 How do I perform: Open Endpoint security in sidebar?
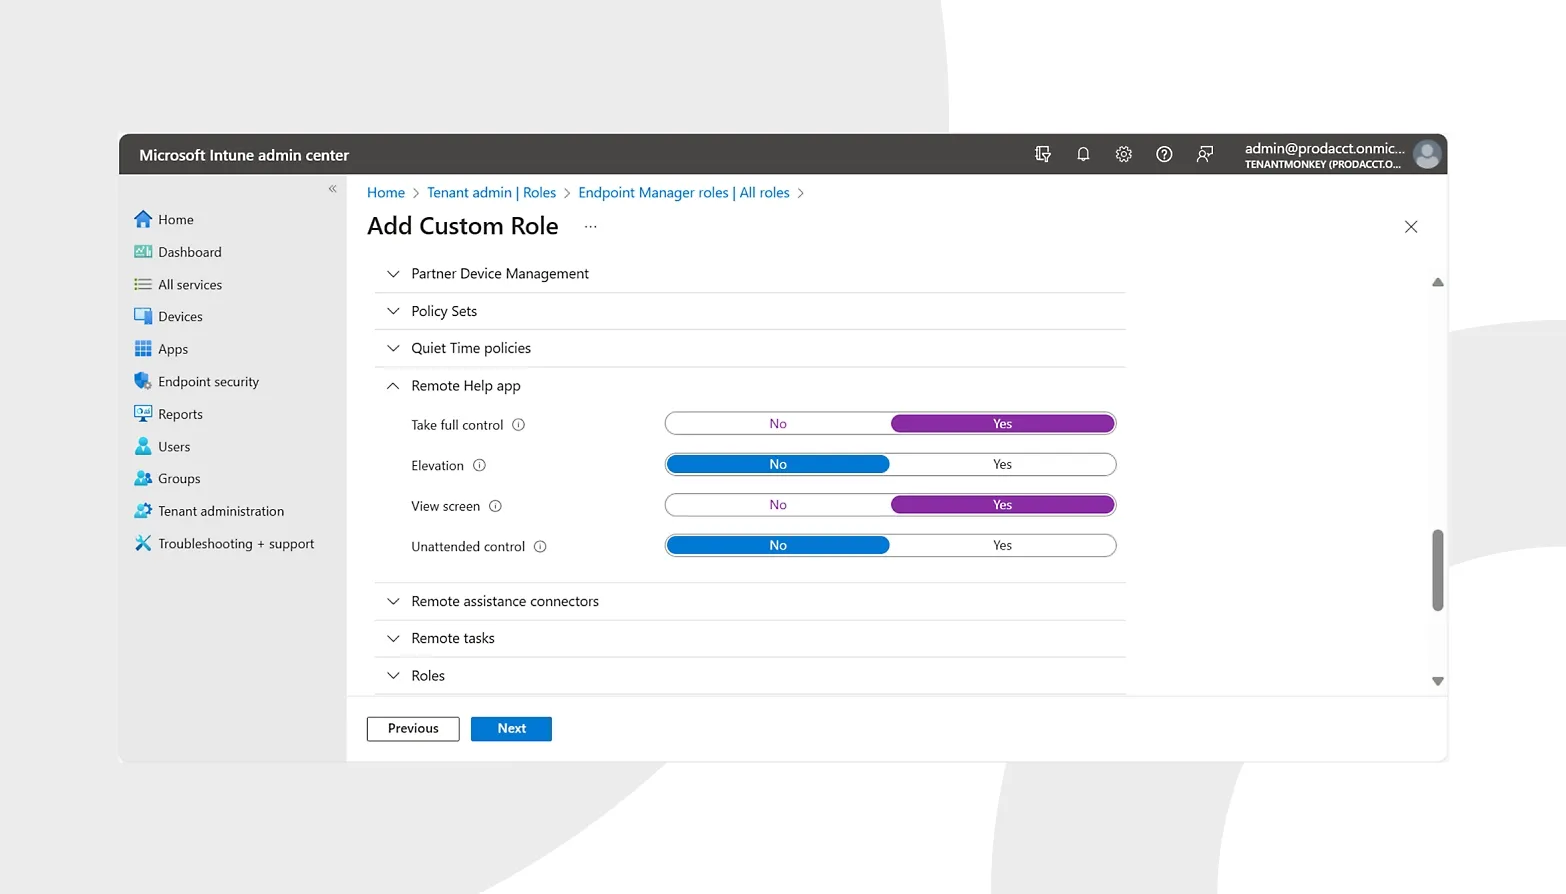208,382
